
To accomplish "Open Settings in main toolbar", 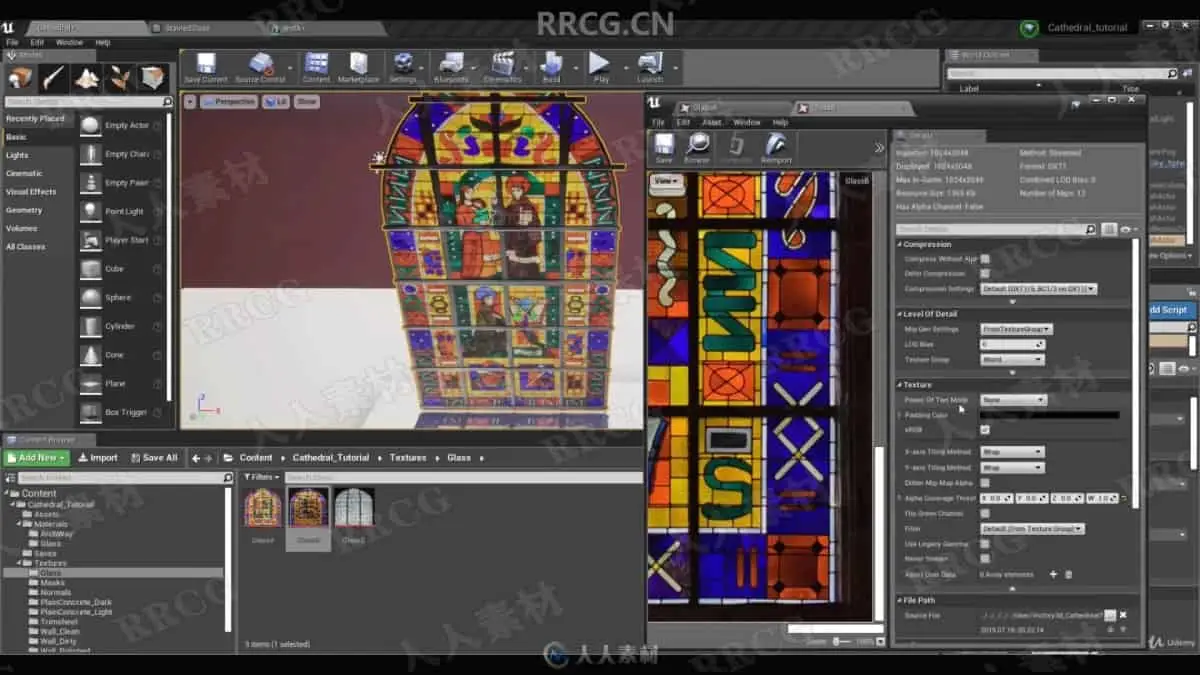I will [x=403, y=67].
